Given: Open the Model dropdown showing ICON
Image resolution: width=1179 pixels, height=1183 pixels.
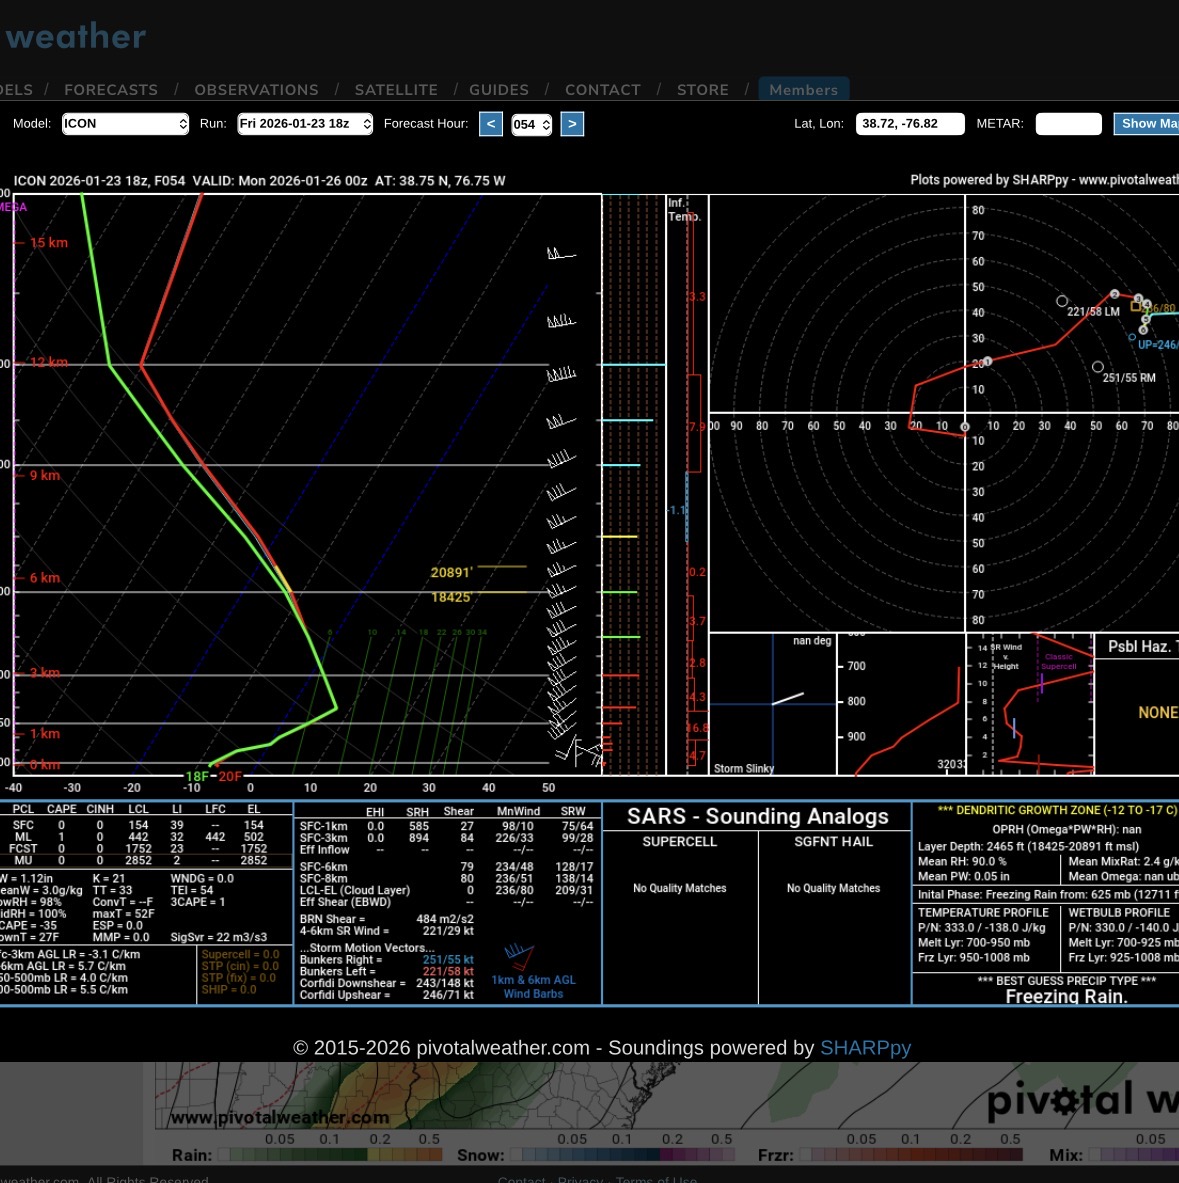Looking at the screenshot, I should (125, 124).
